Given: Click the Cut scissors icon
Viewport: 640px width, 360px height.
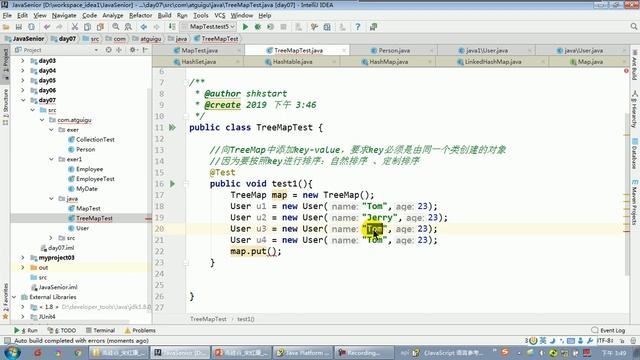Looking at the screenshot, I should pos(75,27).
